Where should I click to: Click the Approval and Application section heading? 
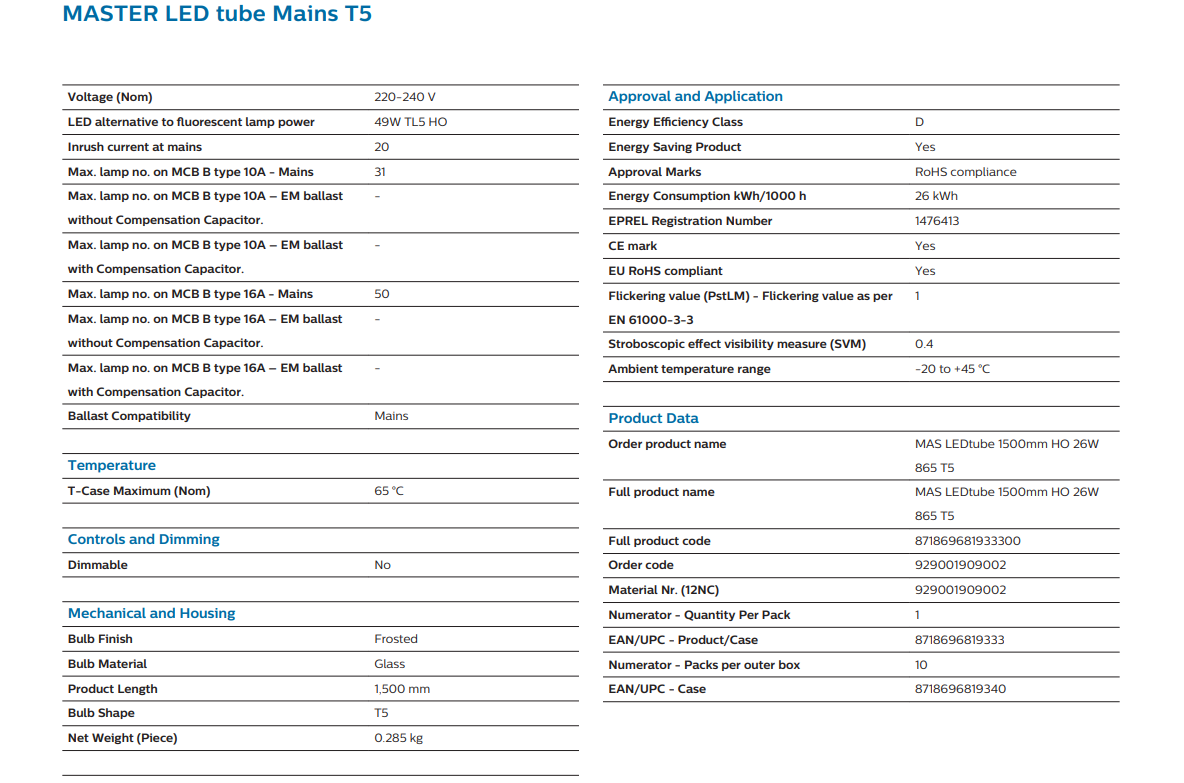point(695,97)
